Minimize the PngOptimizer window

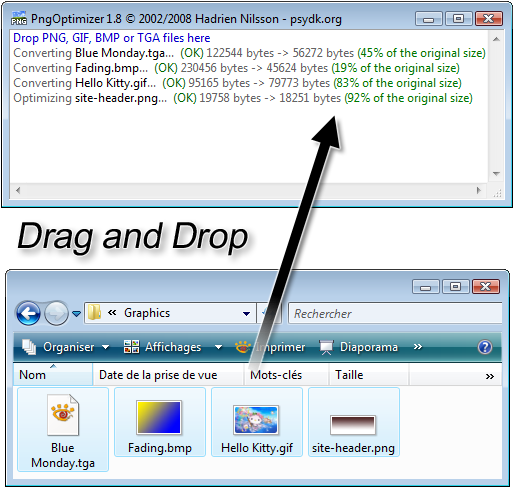point(429,19)
